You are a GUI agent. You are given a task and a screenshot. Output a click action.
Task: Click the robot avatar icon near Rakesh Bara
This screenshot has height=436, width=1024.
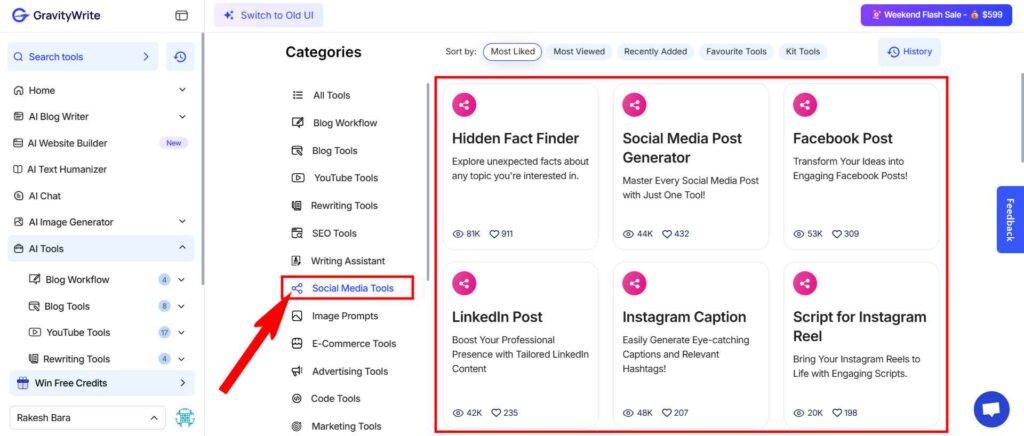[x=185, y=417]
